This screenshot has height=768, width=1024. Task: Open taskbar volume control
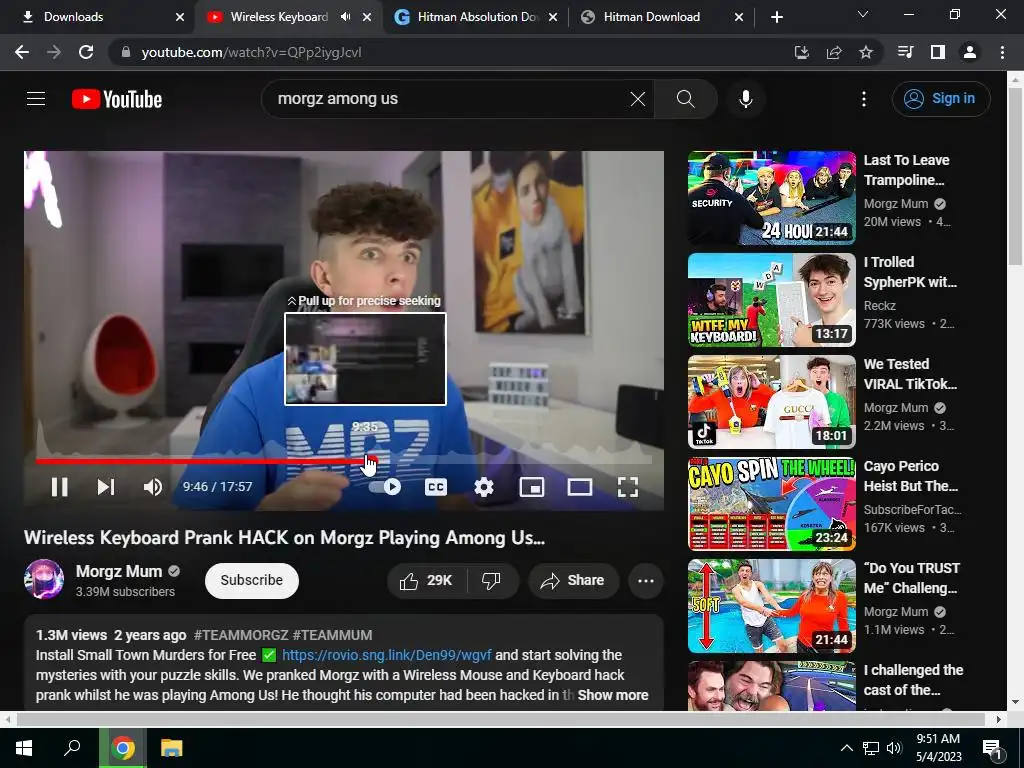pyautogui.click(x=895, y=748)
